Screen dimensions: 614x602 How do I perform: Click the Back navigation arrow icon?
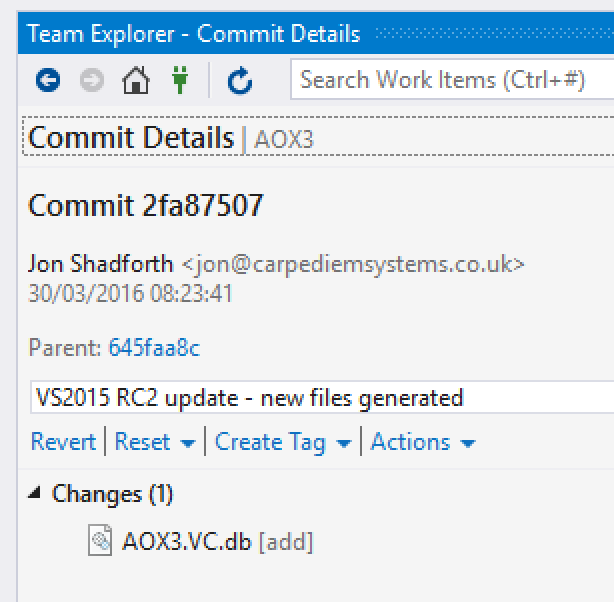(47, 81)
